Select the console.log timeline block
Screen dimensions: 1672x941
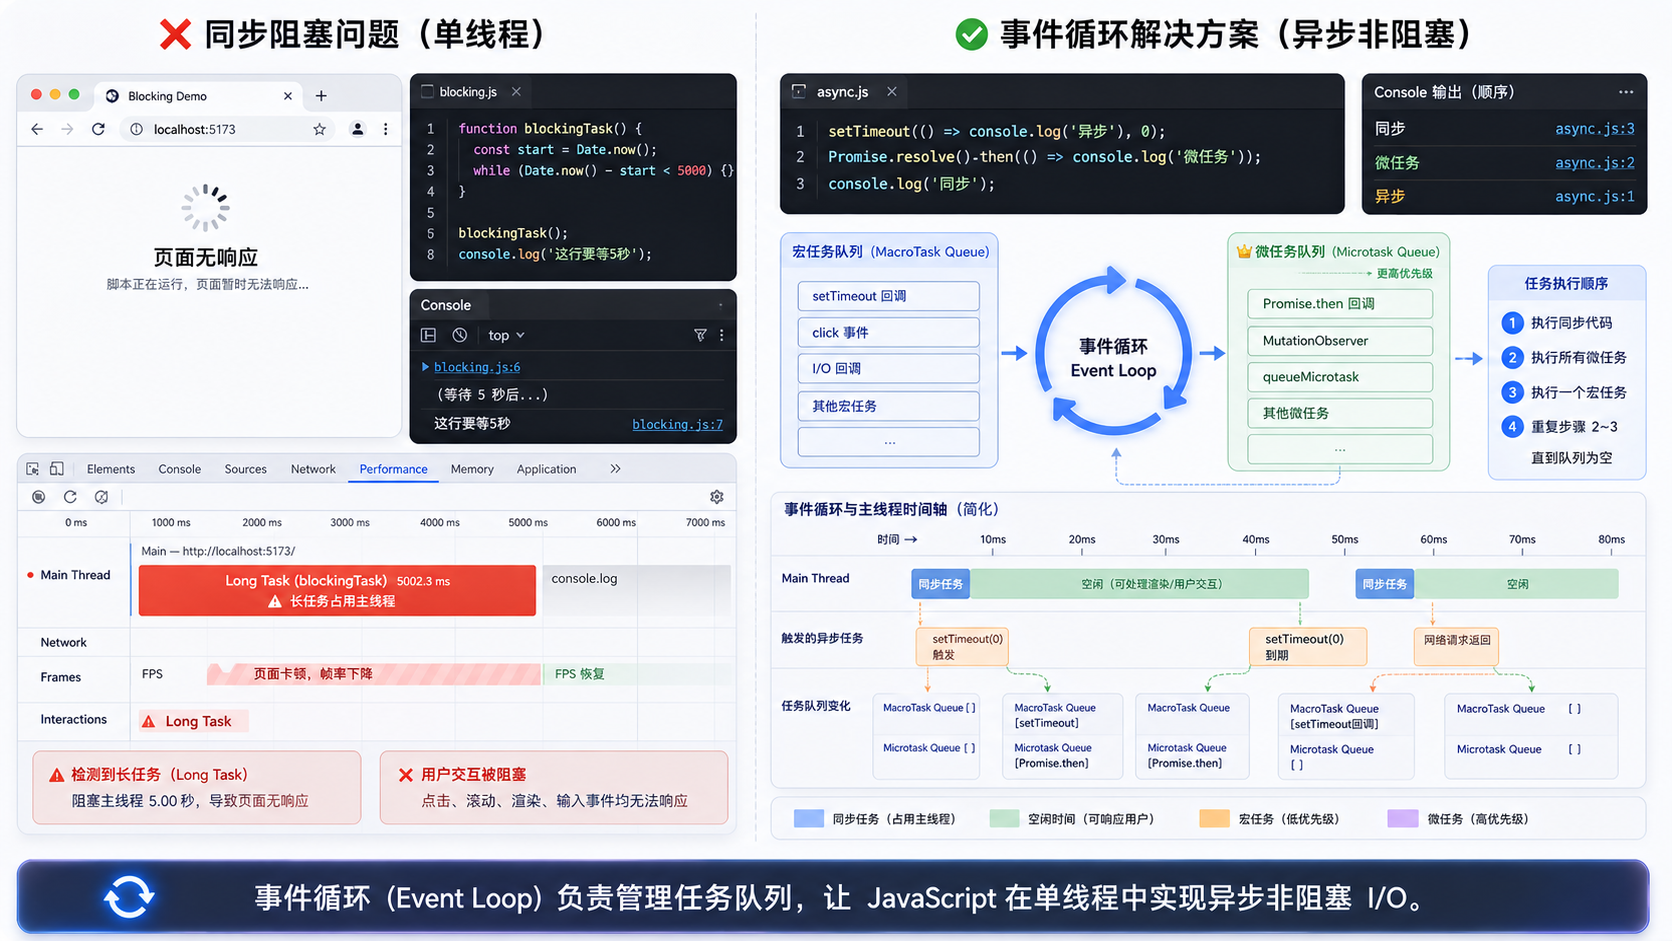[637, 590]
